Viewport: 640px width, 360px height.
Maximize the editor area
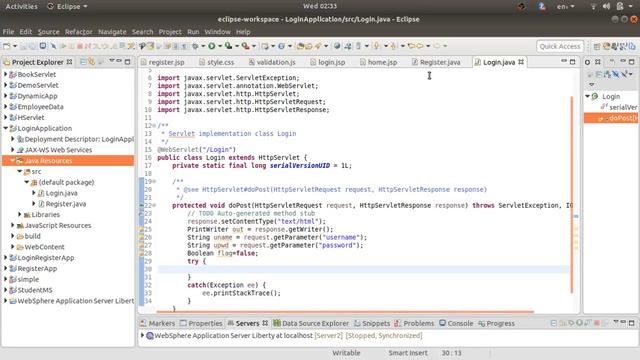572,62
